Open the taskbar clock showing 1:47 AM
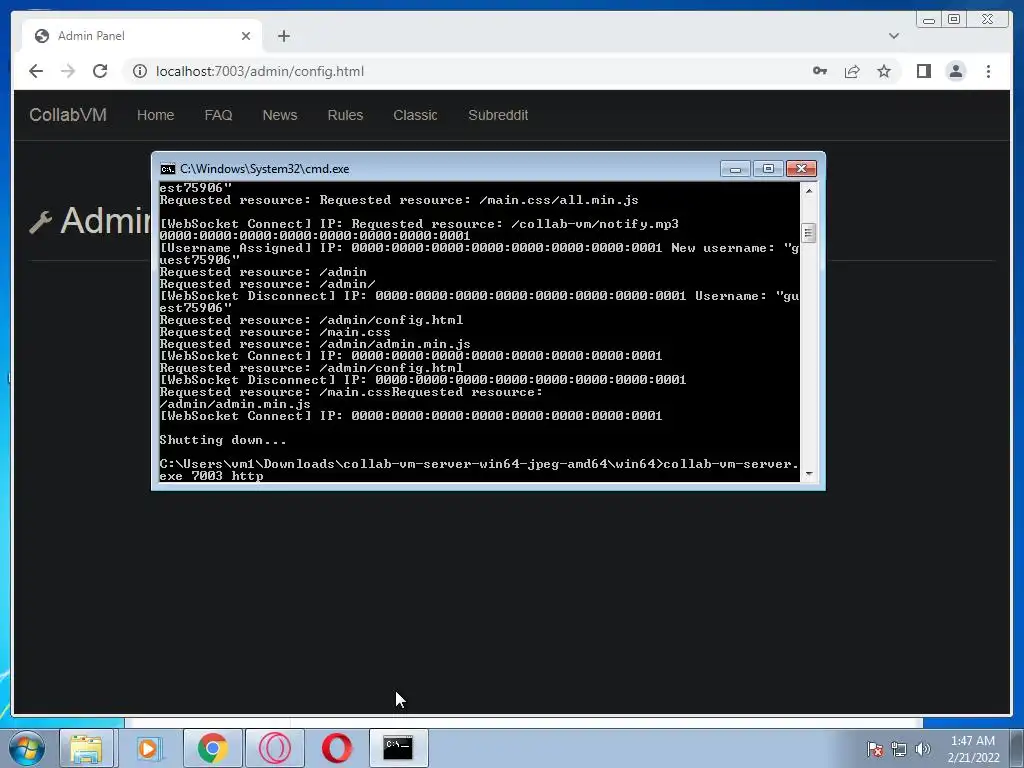 (x=973, y=749)
